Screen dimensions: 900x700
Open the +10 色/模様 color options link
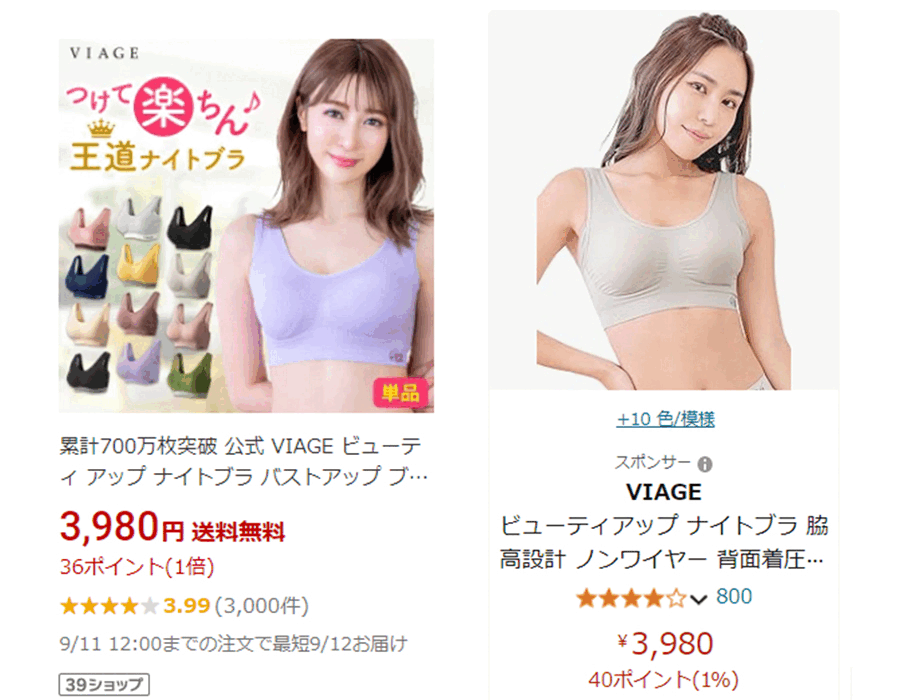pos(665,419)
